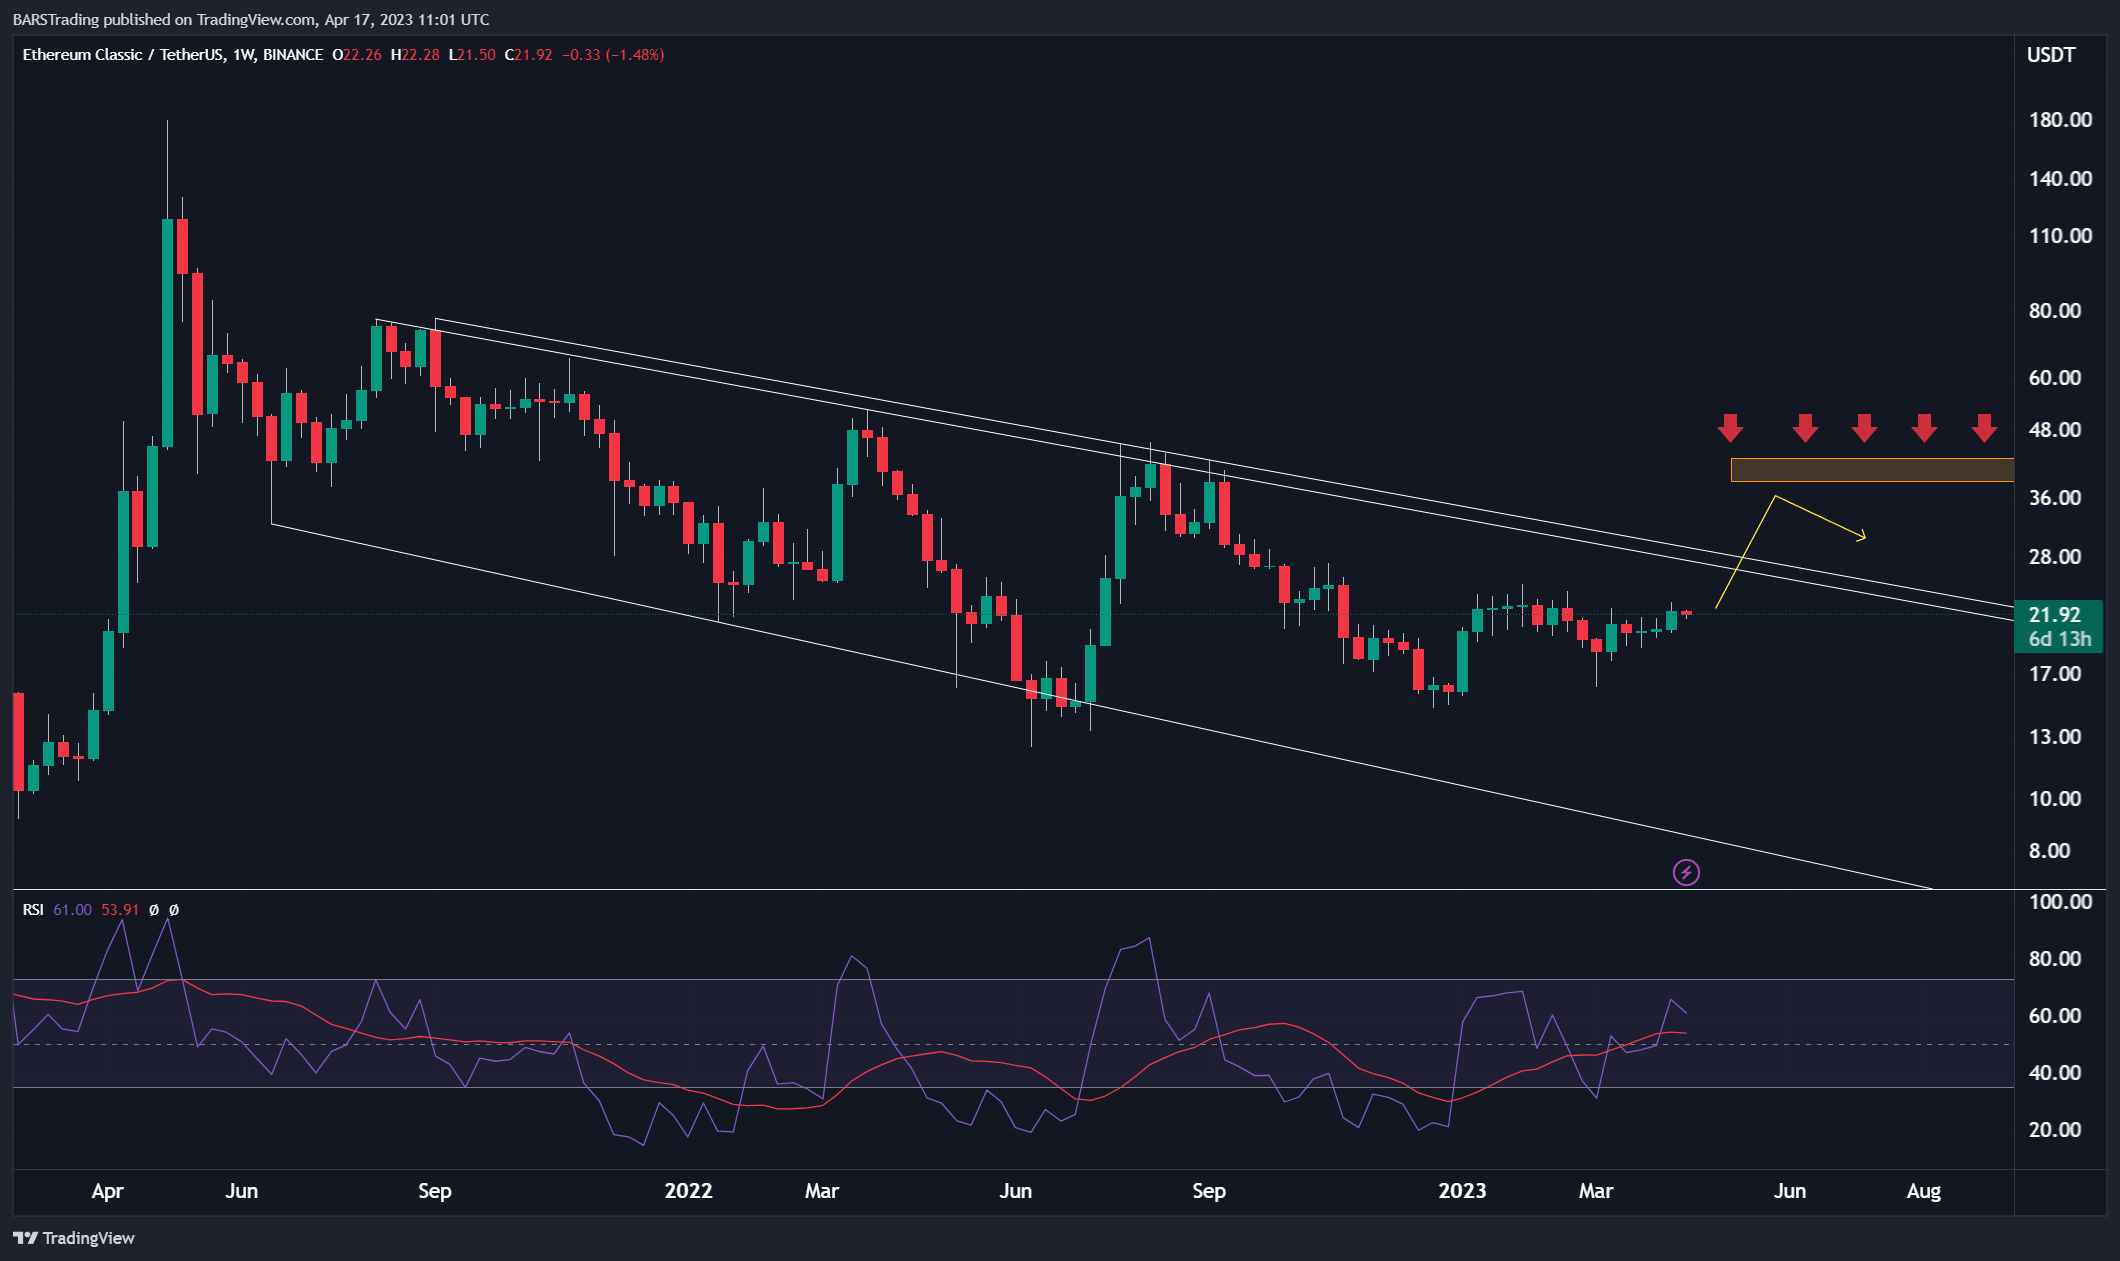This screenshot has height=1261, width=2120.
Task: Click the 2023 label on time axis
Action: (x=1462, y=1191)
